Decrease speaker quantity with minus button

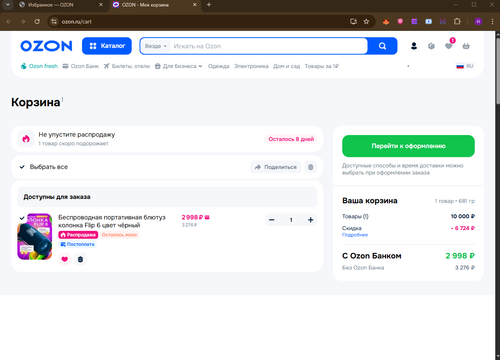coord(272,220)
